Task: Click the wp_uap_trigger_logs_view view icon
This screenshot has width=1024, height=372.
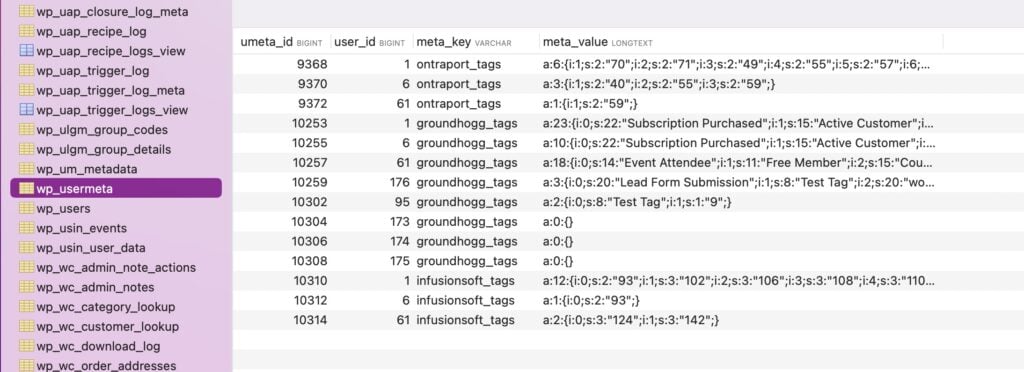Action: [27, 110]
